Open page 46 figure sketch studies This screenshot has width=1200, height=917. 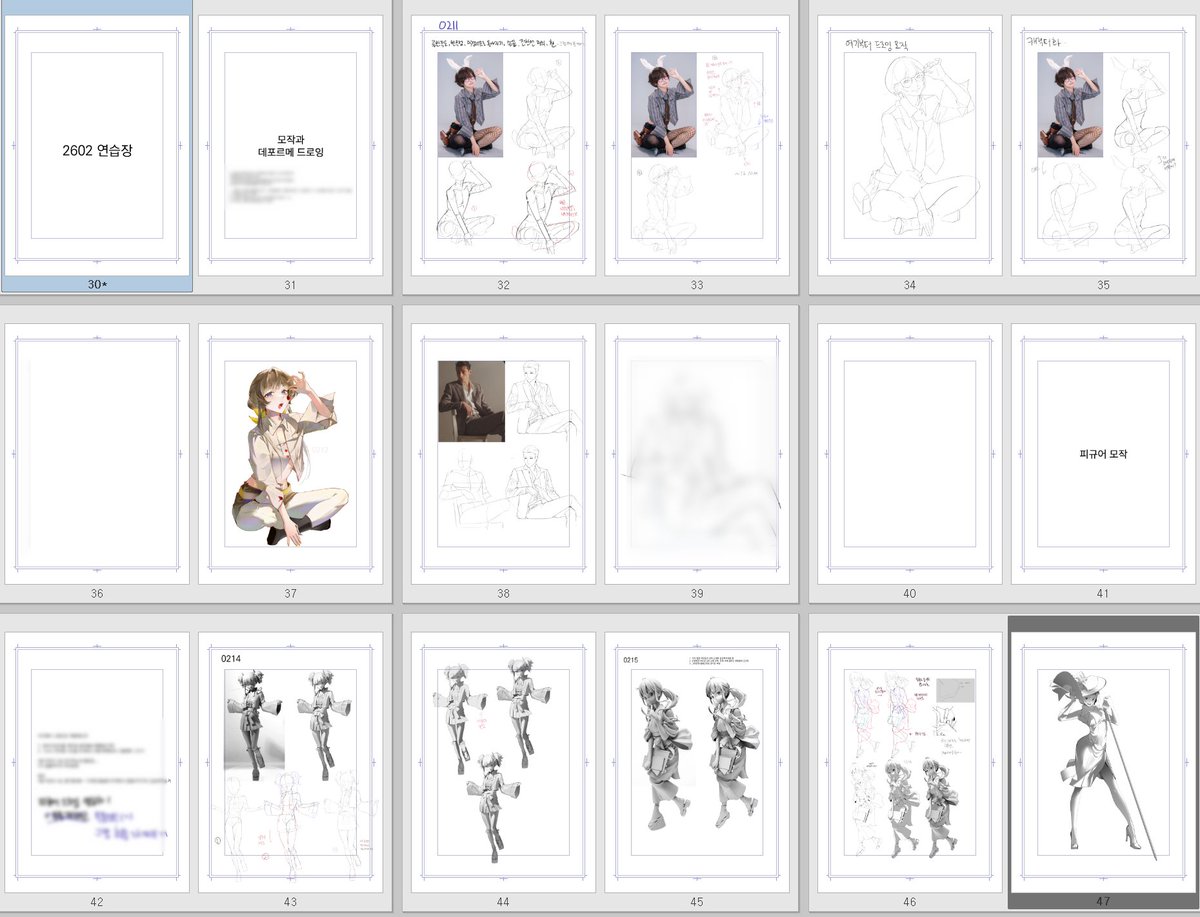pos(910,762)
